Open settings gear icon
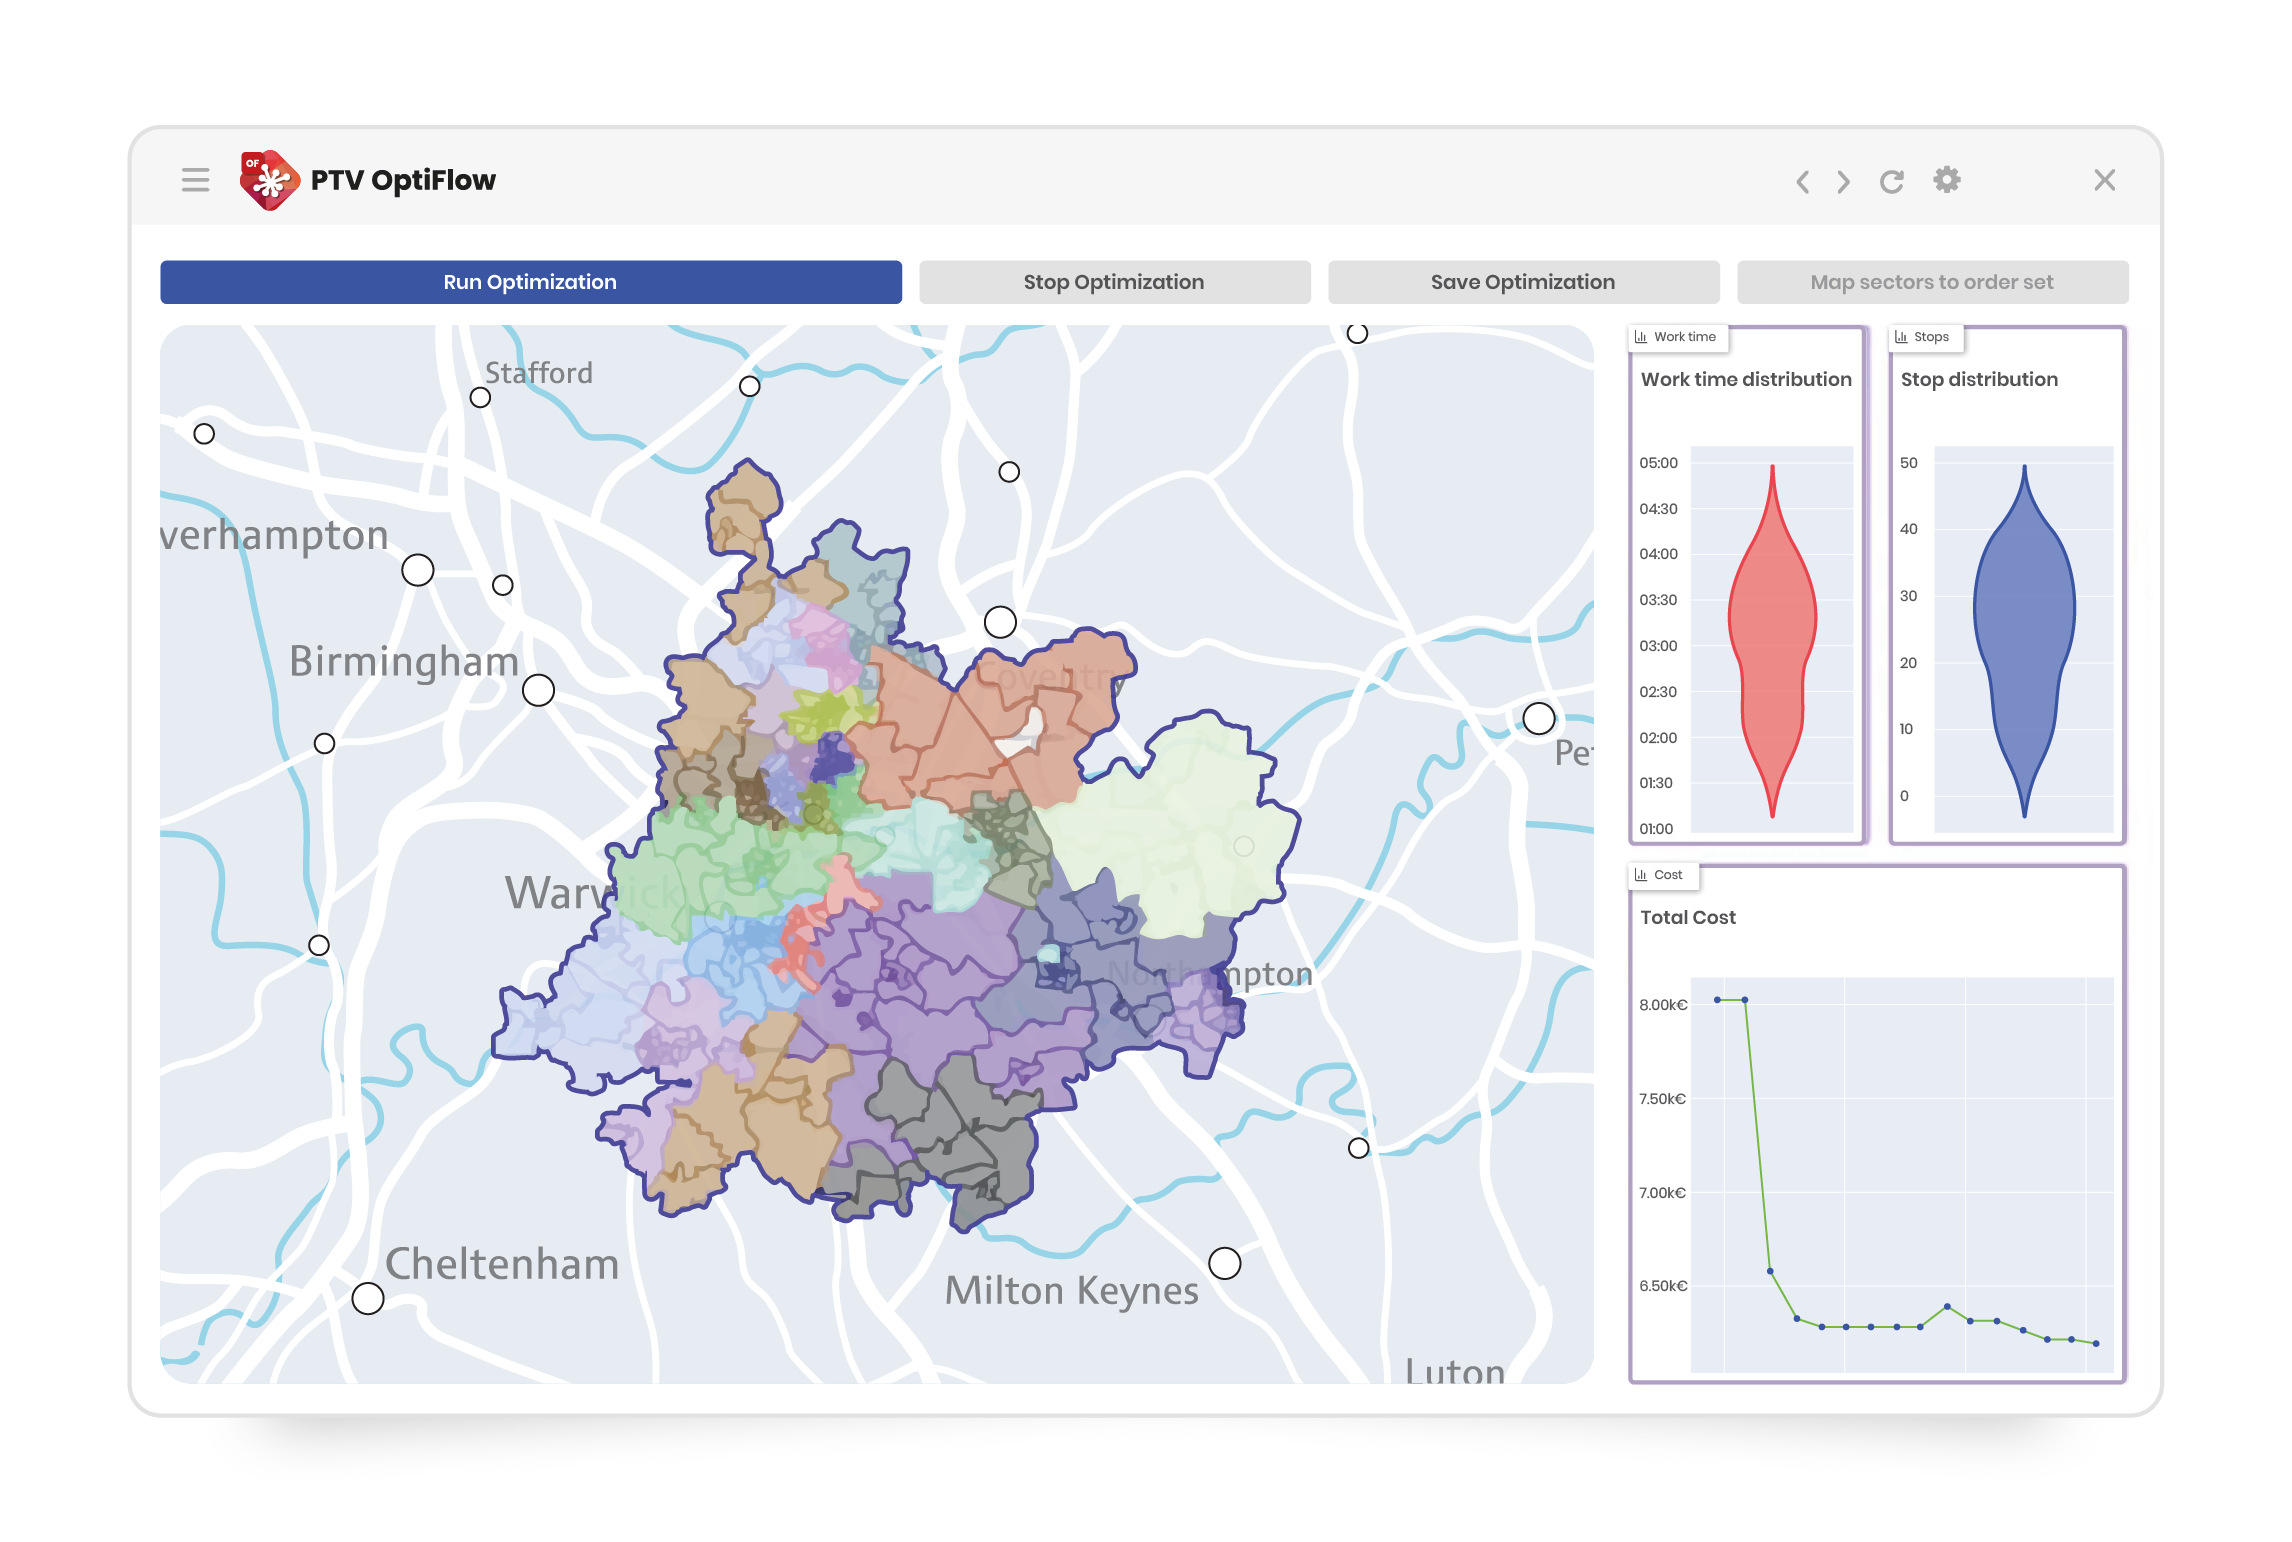2292x1542 pixels. click(1946, 180)
